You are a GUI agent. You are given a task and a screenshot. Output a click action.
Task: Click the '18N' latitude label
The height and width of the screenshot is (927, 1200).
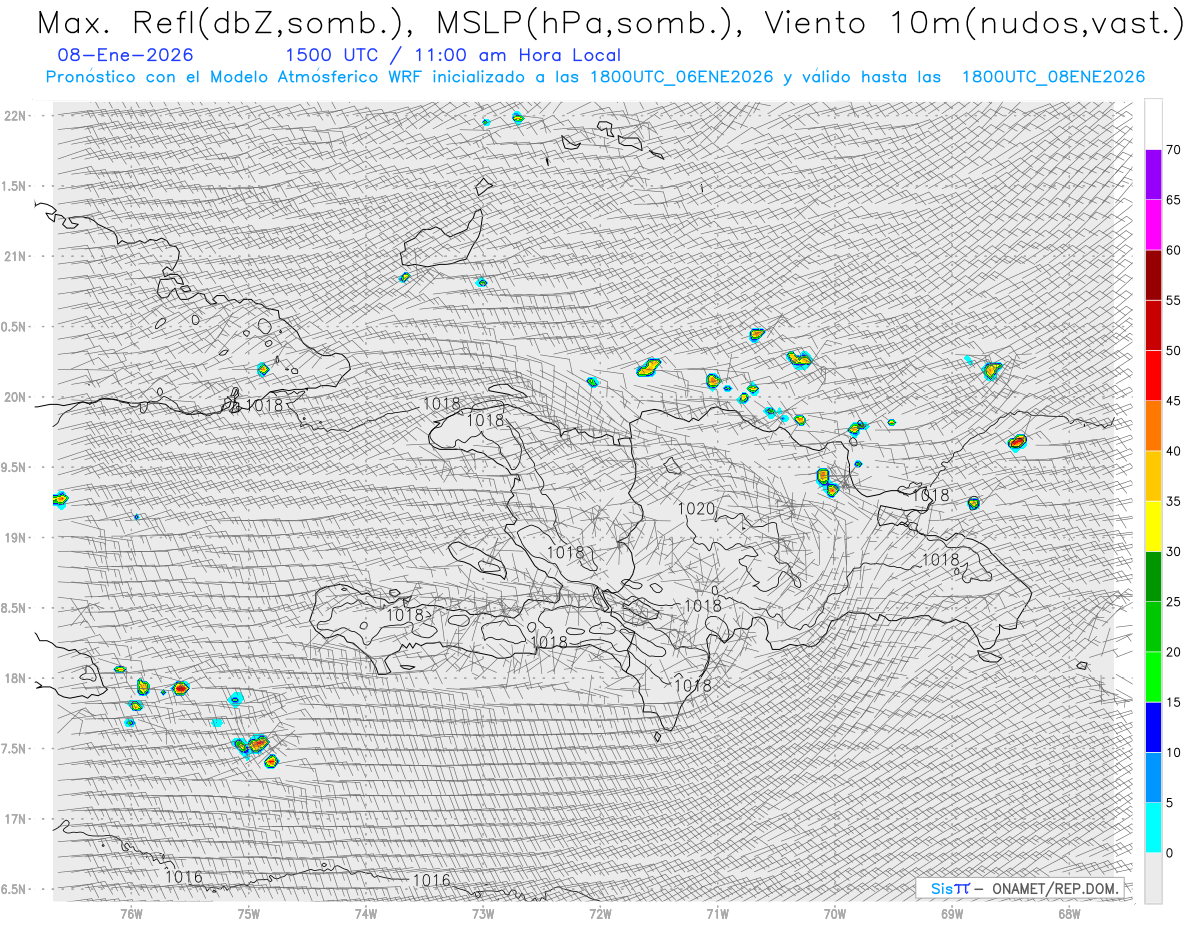click(15, 678)
